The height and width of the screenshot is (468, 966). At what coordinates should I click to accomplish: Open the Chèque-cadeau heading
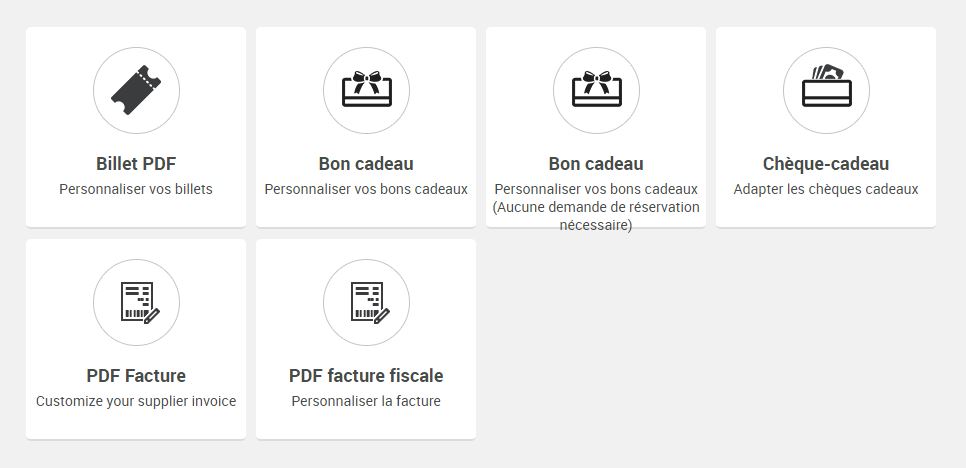point(826,164)
